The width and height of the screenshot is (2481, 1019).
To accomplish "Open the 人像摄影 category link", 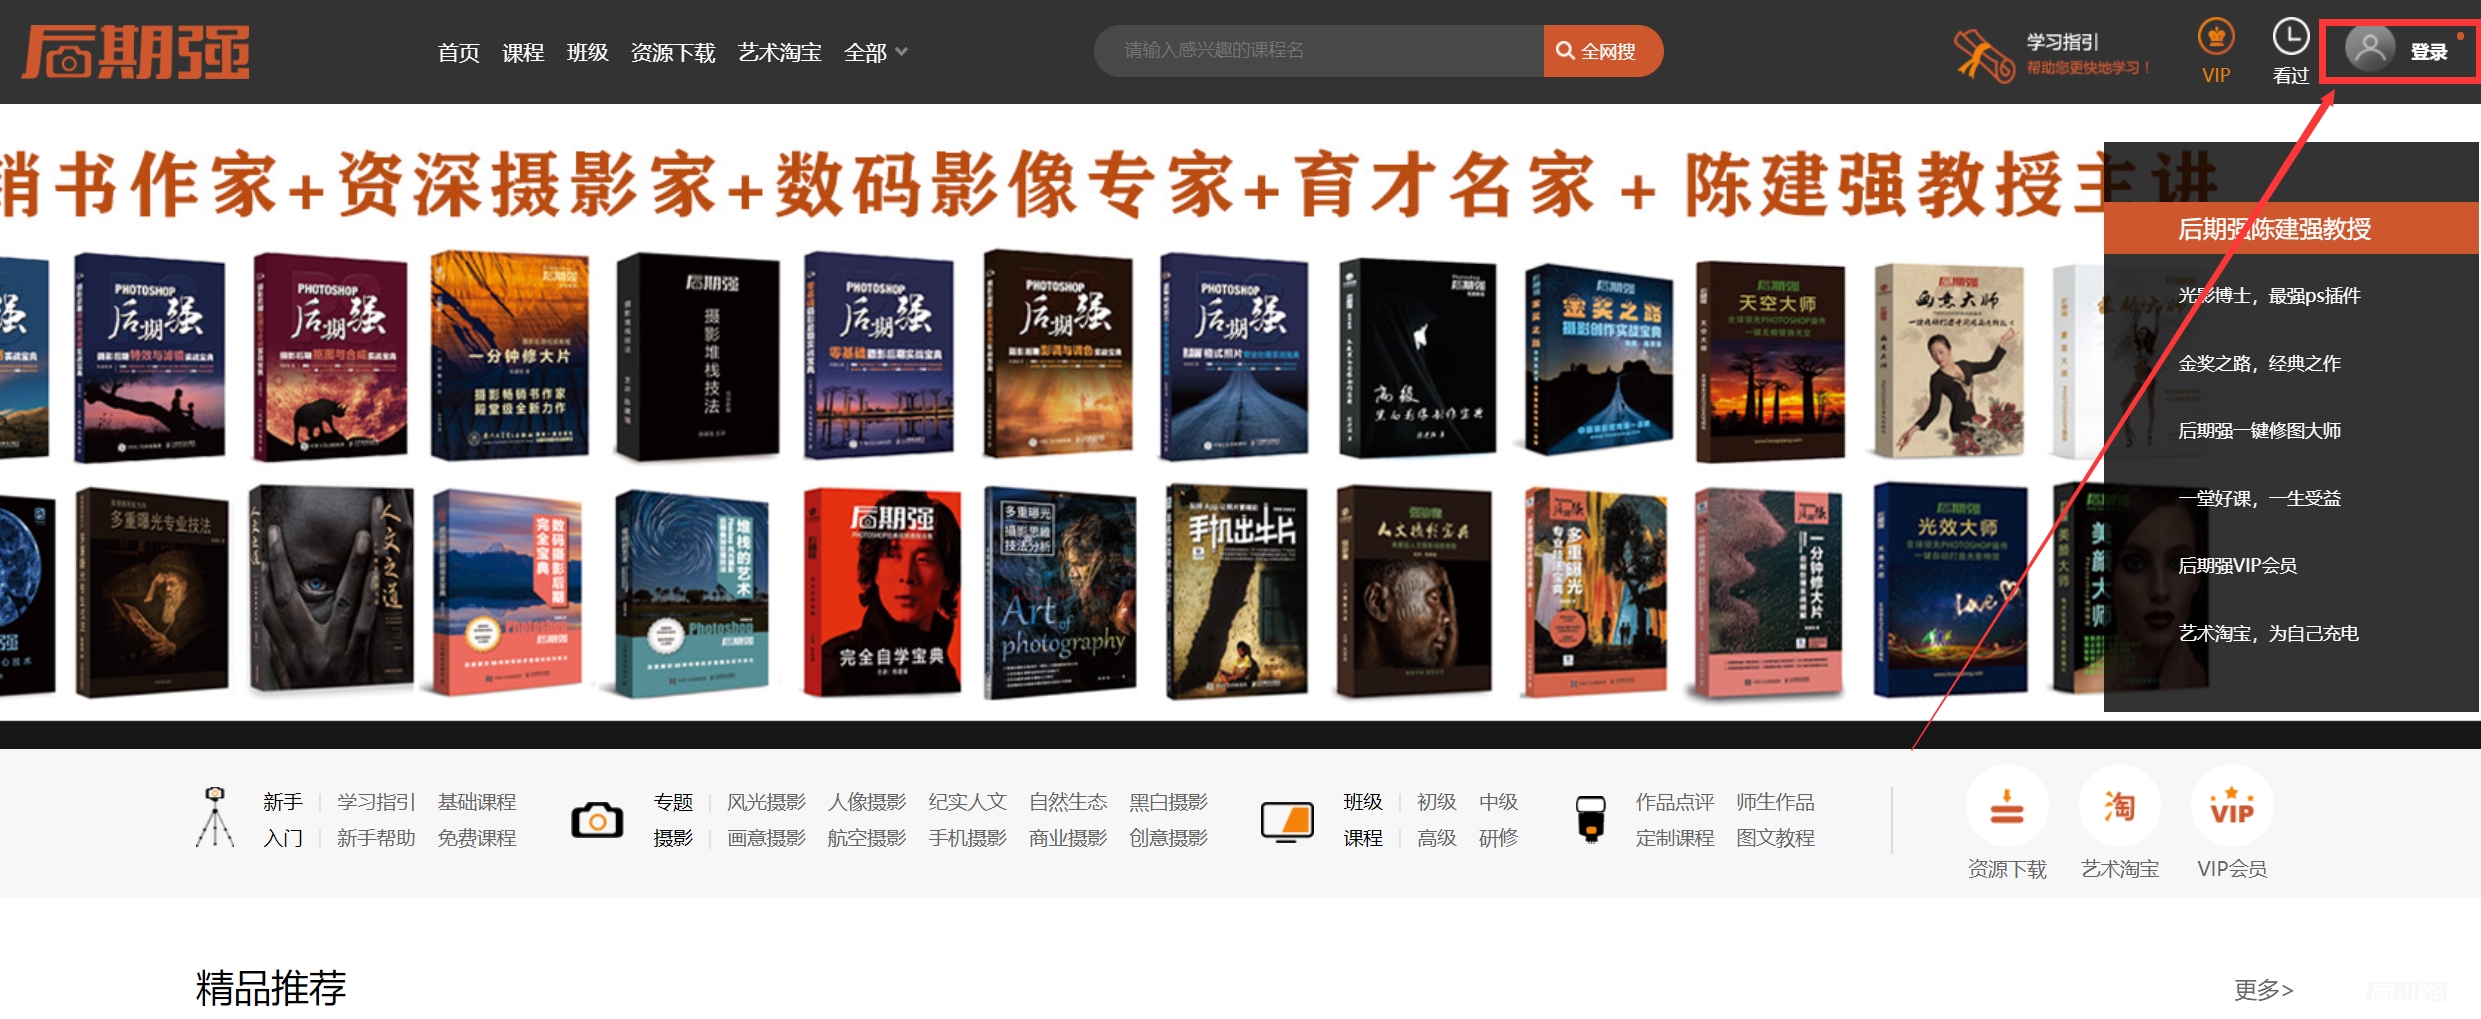I will click(x=867, y=802).
